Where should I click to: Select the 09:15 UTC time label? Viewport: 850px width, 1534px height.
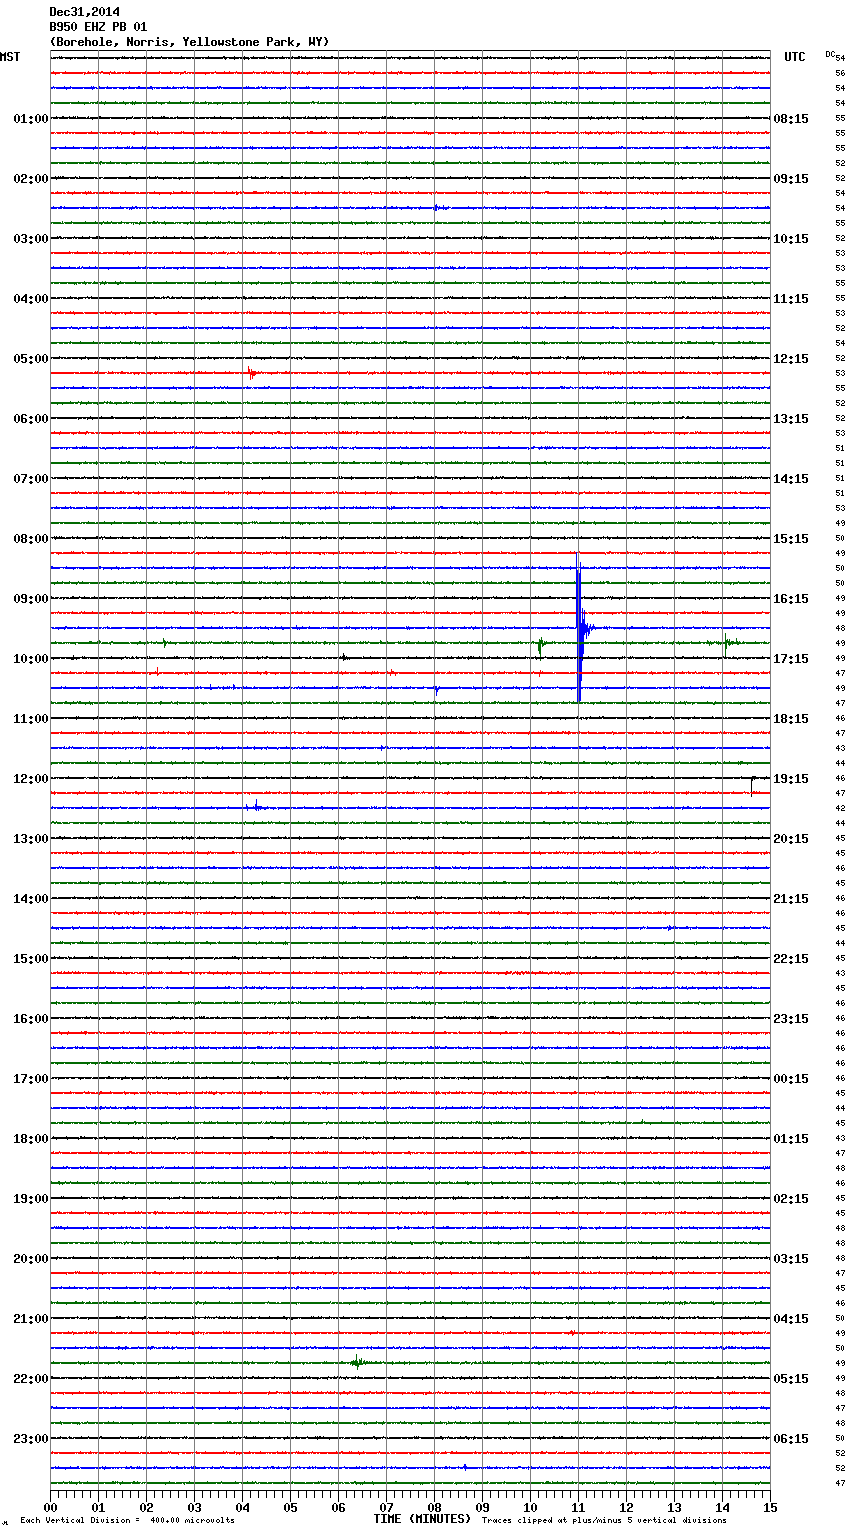791,179
